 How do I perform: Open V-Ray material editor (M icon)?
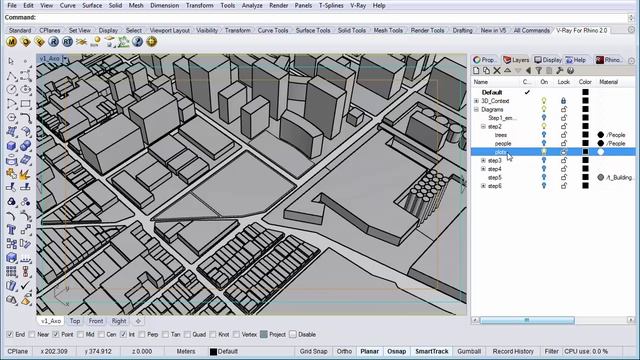coord(11,42)
